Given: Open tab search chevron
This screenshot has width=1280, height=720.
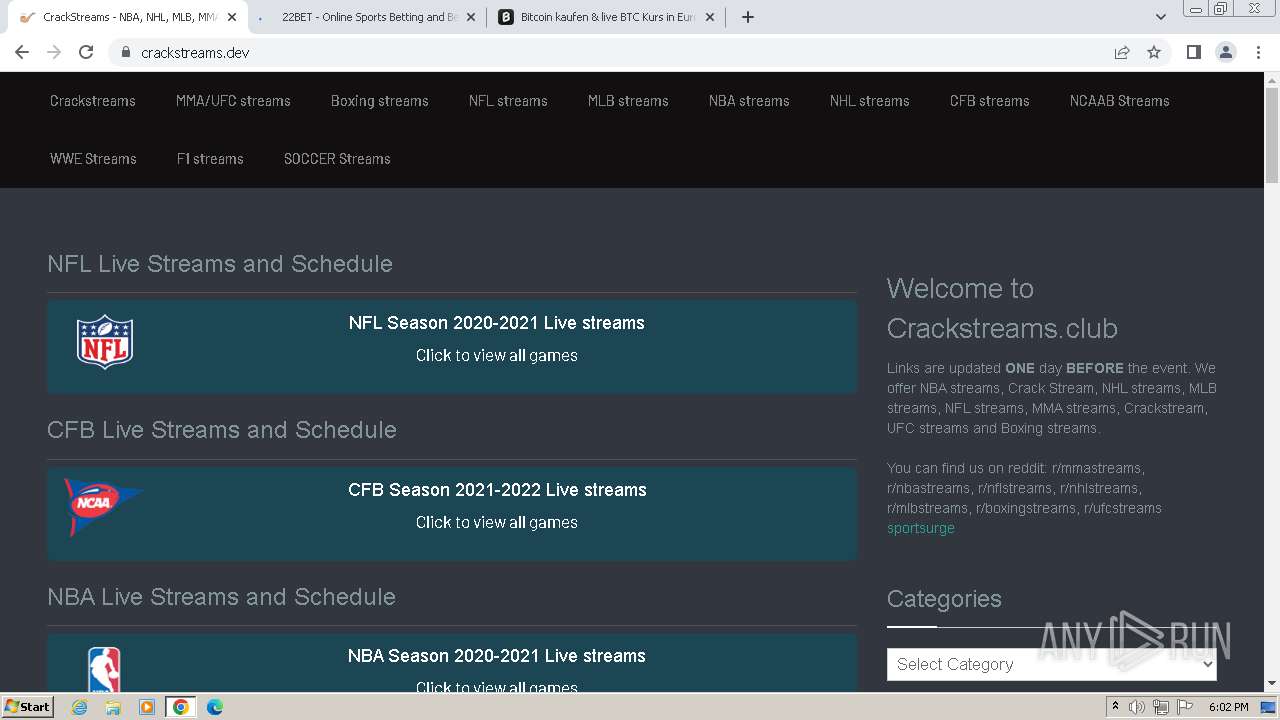Looking at the screenshot, I should [1161, 17].
